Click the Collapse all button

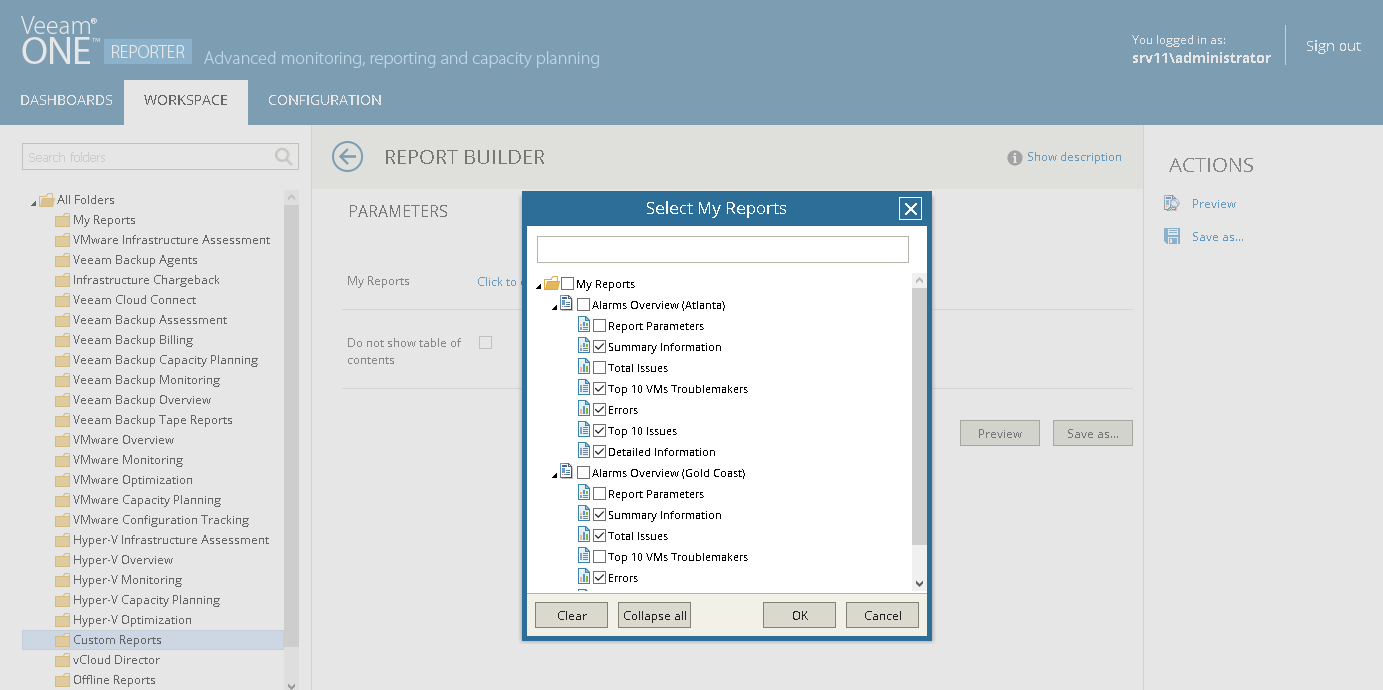pyautogui.click(x=655, y=615)
